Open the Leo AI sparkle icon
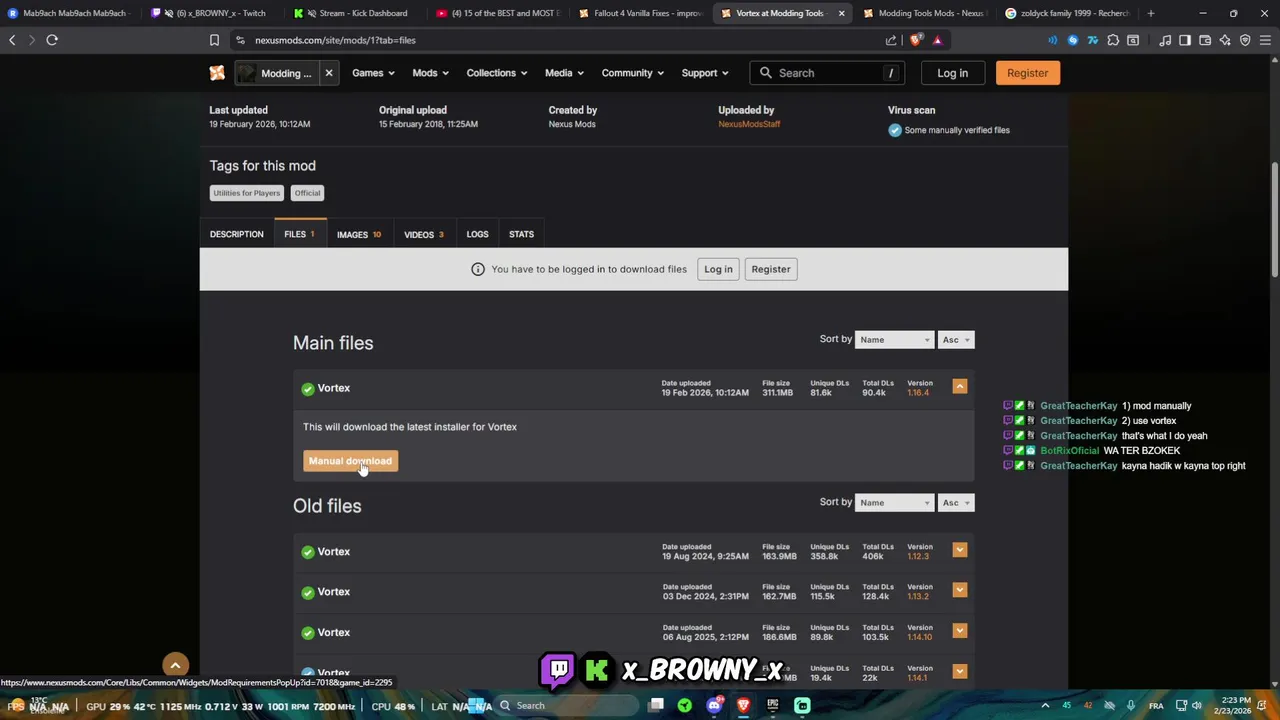The image size is (1280, 720). click(x=1225, y=40)
